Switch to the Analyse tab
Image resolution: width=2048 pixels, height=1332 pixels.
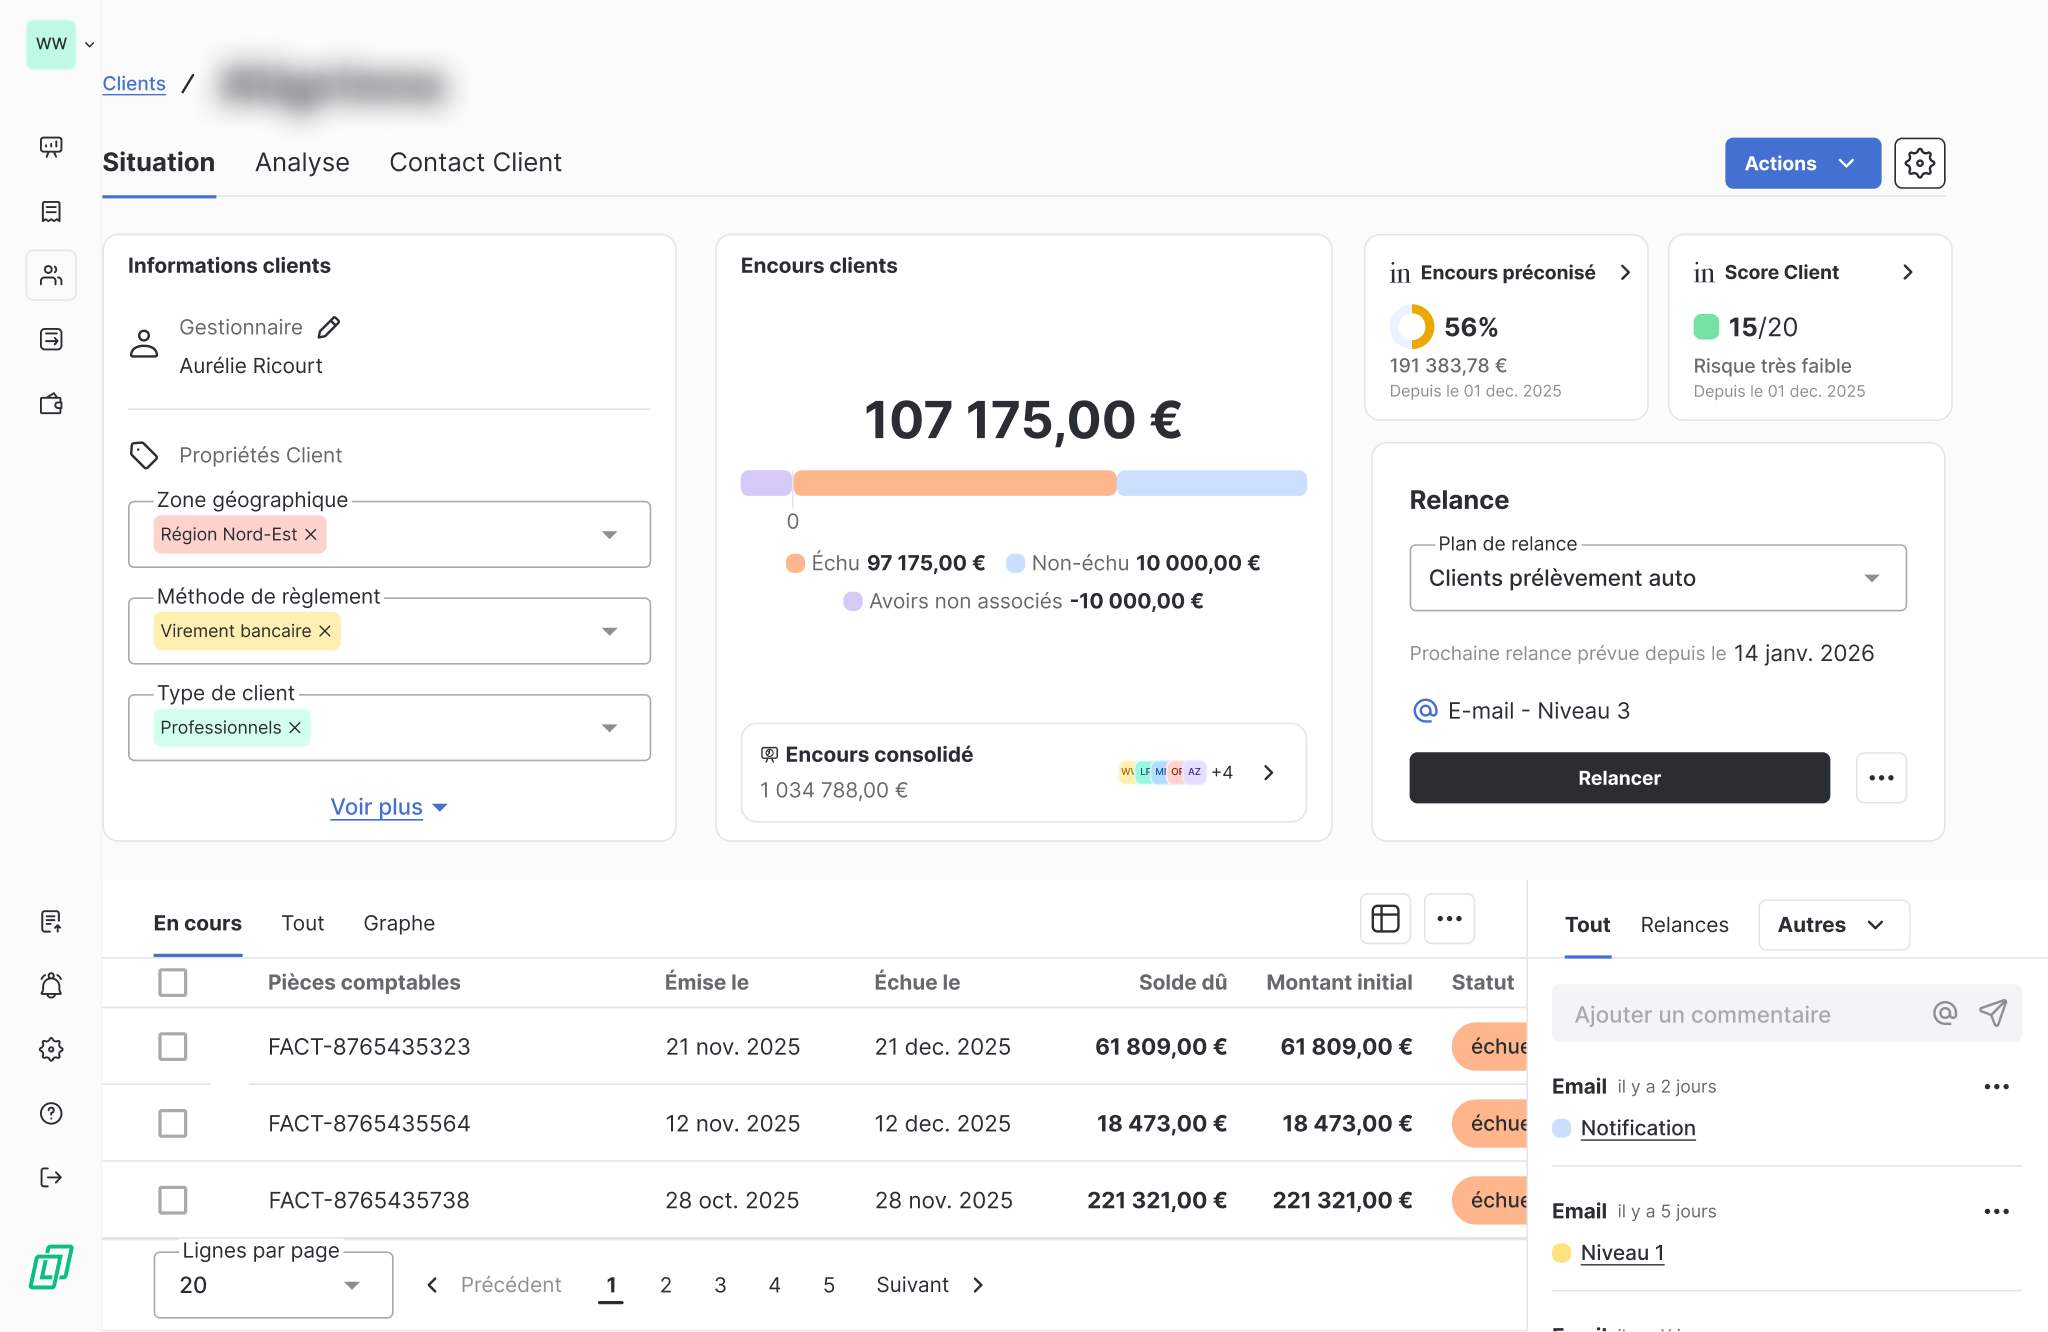302,162
